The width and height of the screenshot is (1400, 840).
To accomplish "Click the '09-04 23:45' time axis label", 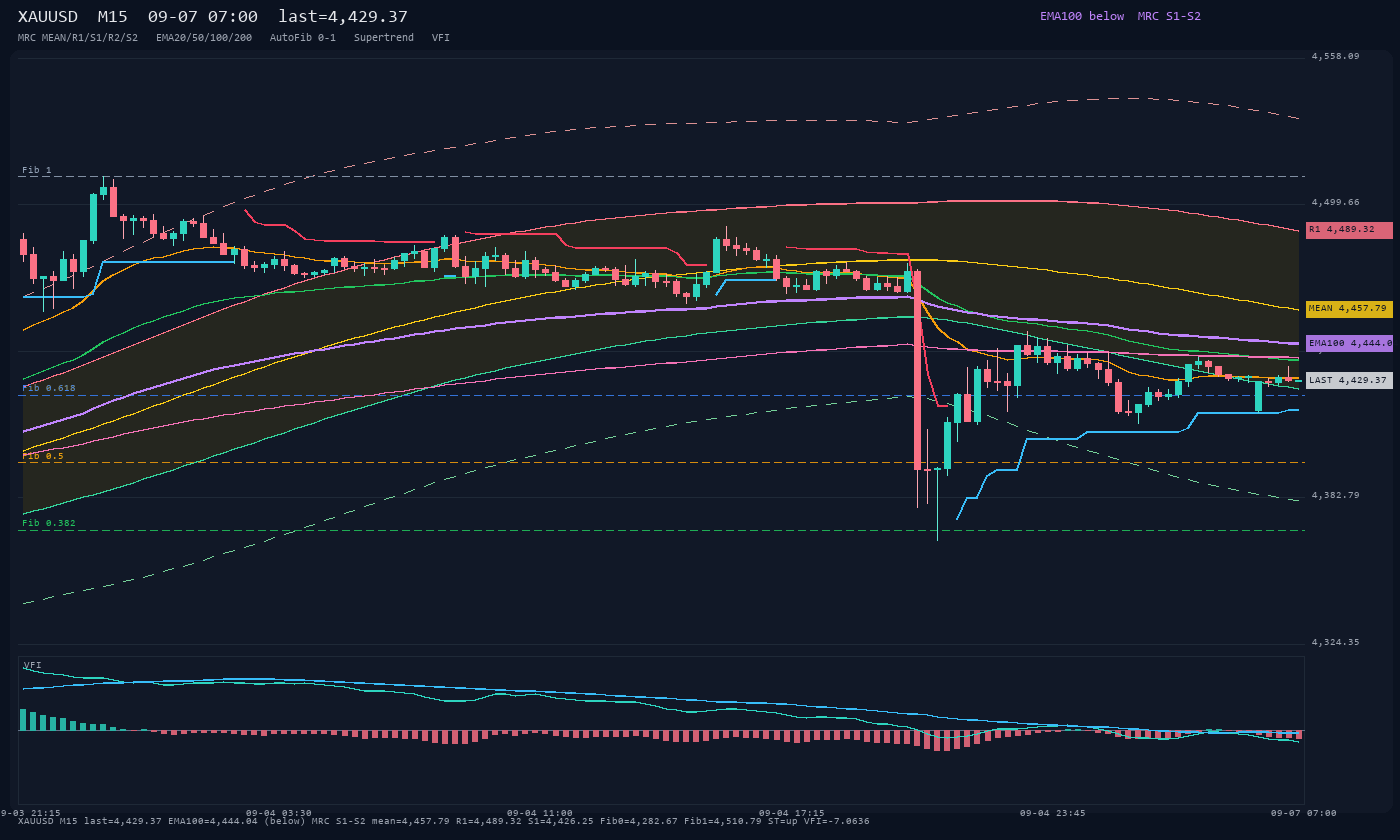I will coord(1053,813).
